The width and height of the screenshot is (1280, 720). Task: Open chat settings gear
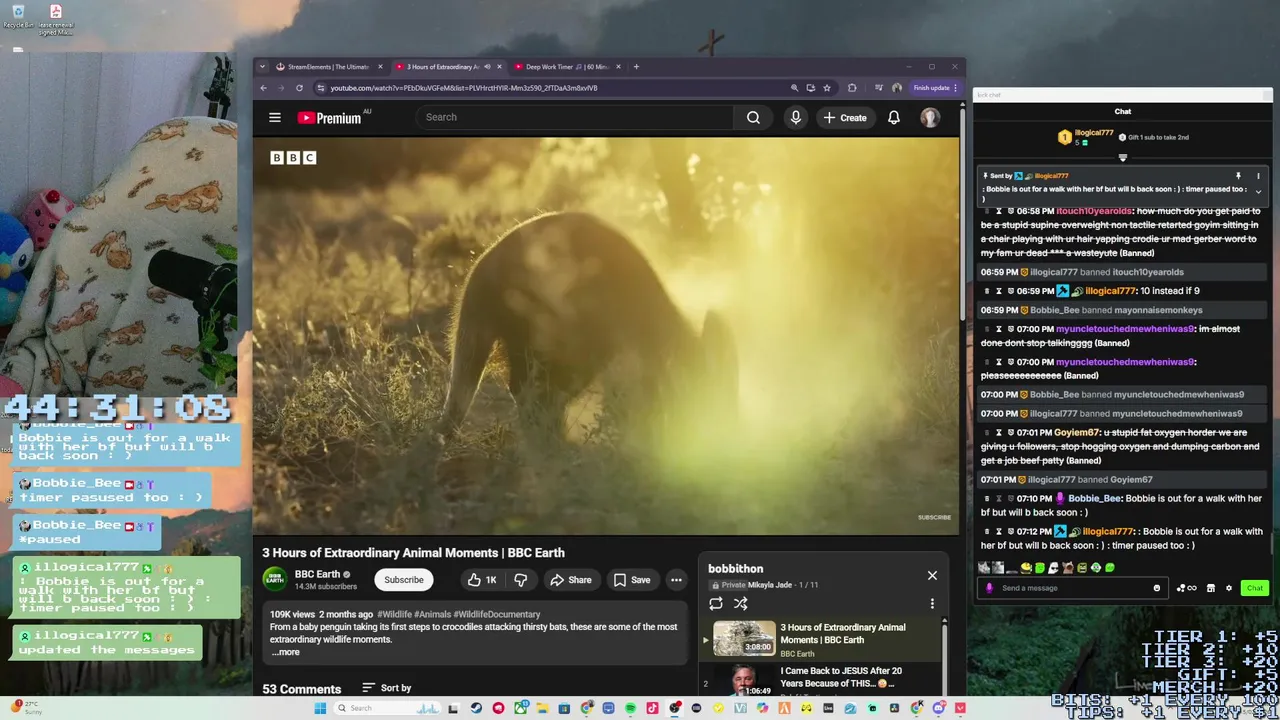click(1229, 588)
